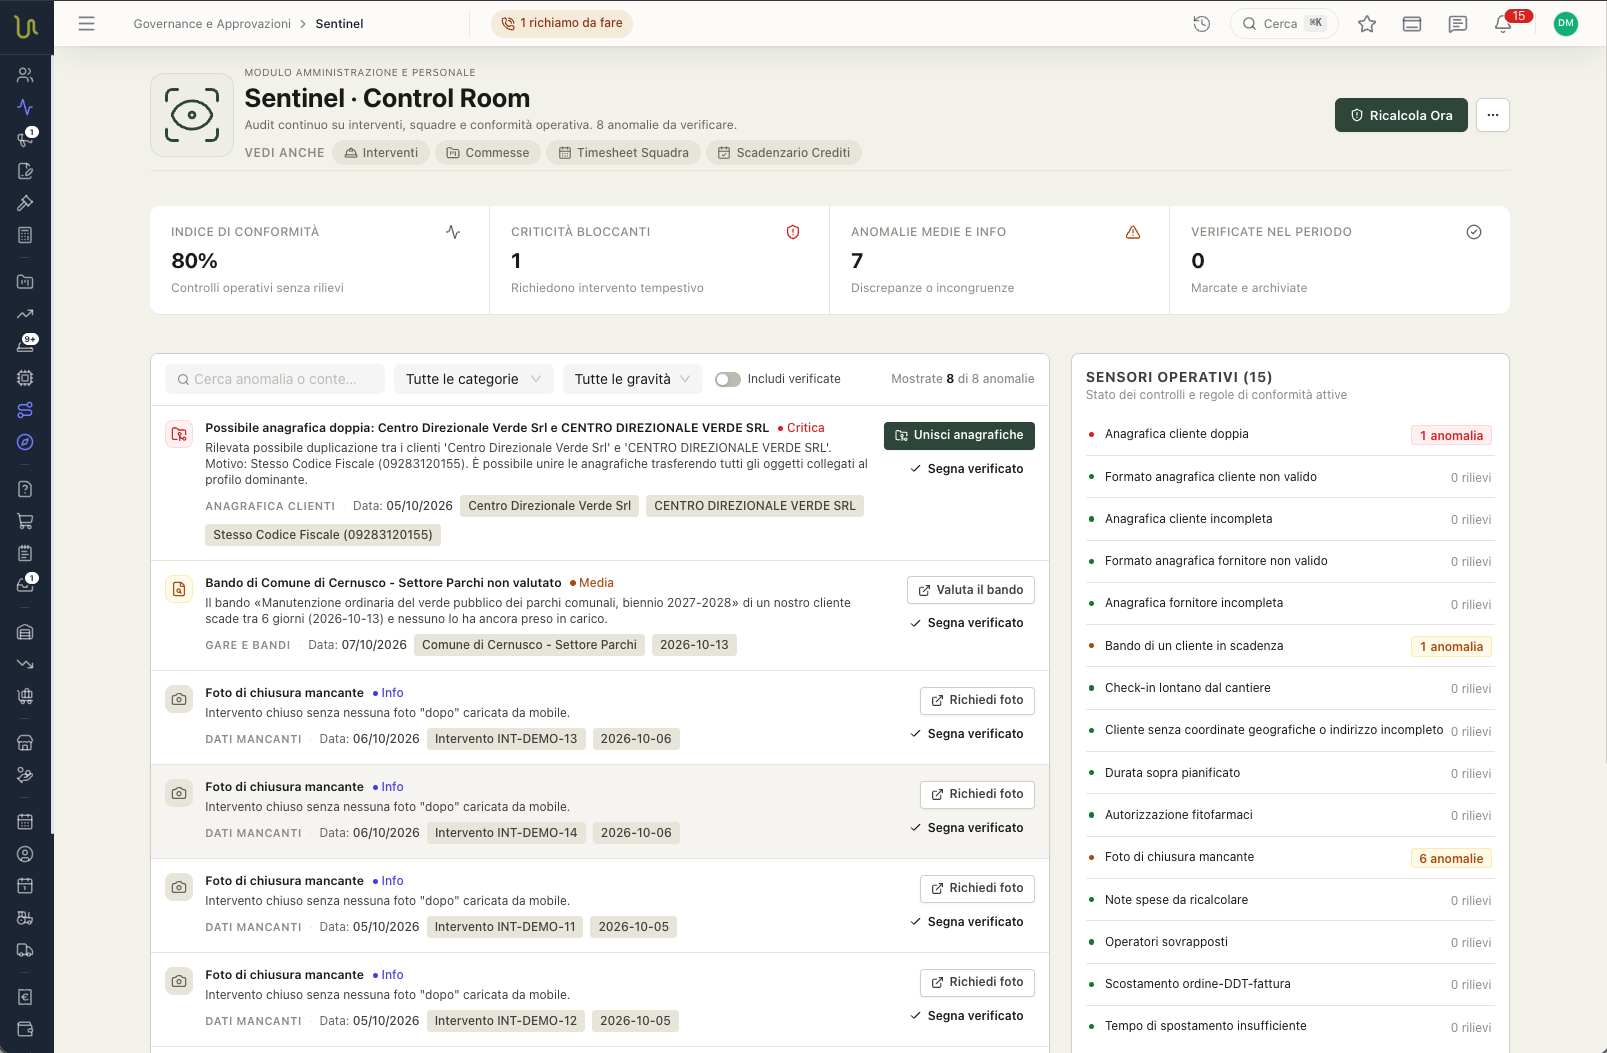1607x1053 pixels.
Task: Open the more options ellipsis button
Action: point(1493,115)
